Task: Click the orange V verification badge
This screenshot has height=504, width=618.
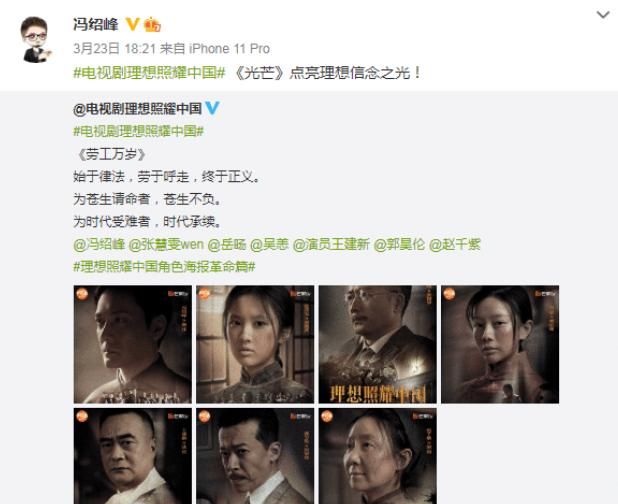Action: 132,24
